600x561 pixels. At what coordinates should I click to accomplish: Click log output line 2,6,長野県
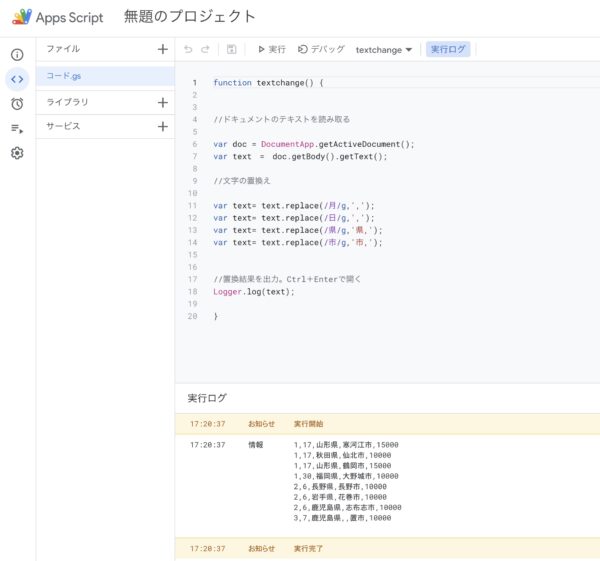[340, 486]
